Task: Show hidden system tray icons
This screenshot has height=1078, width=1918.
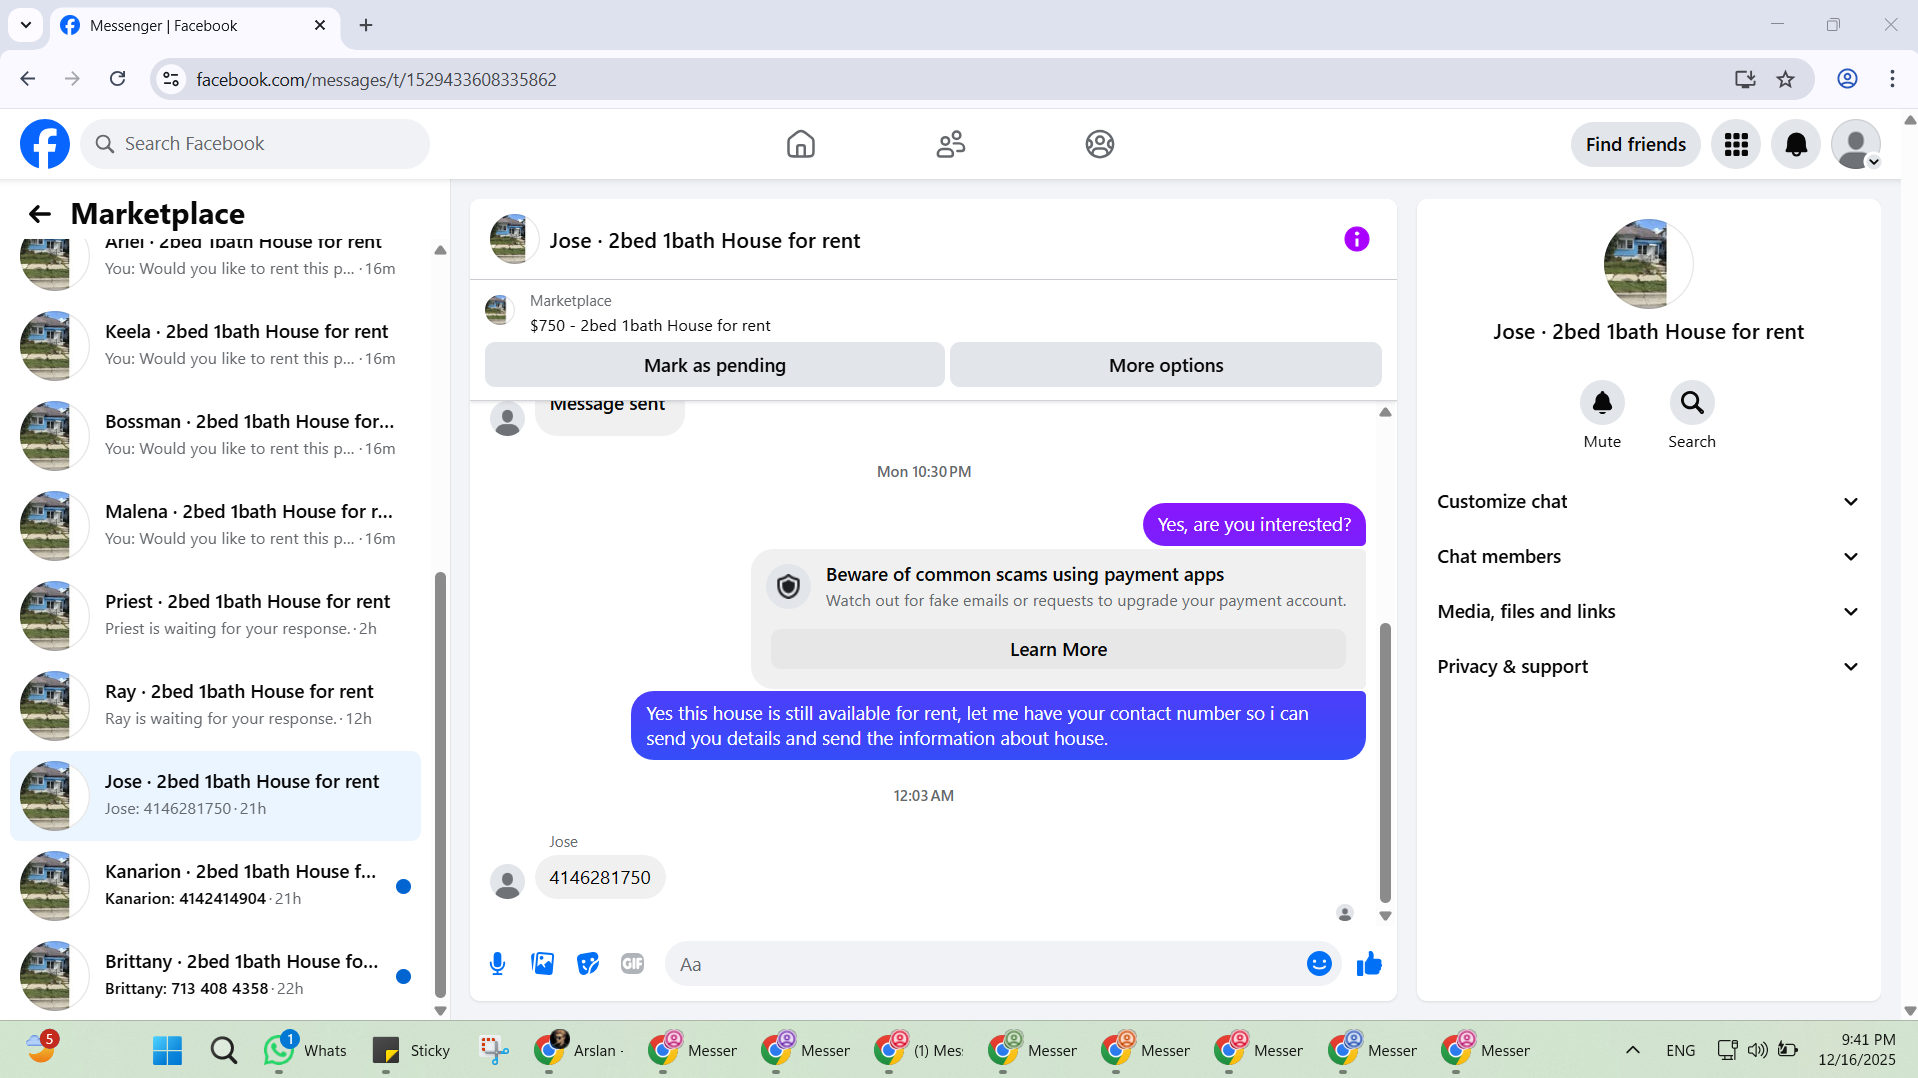Action: pyautogui.click(x=1632, y=1050)
